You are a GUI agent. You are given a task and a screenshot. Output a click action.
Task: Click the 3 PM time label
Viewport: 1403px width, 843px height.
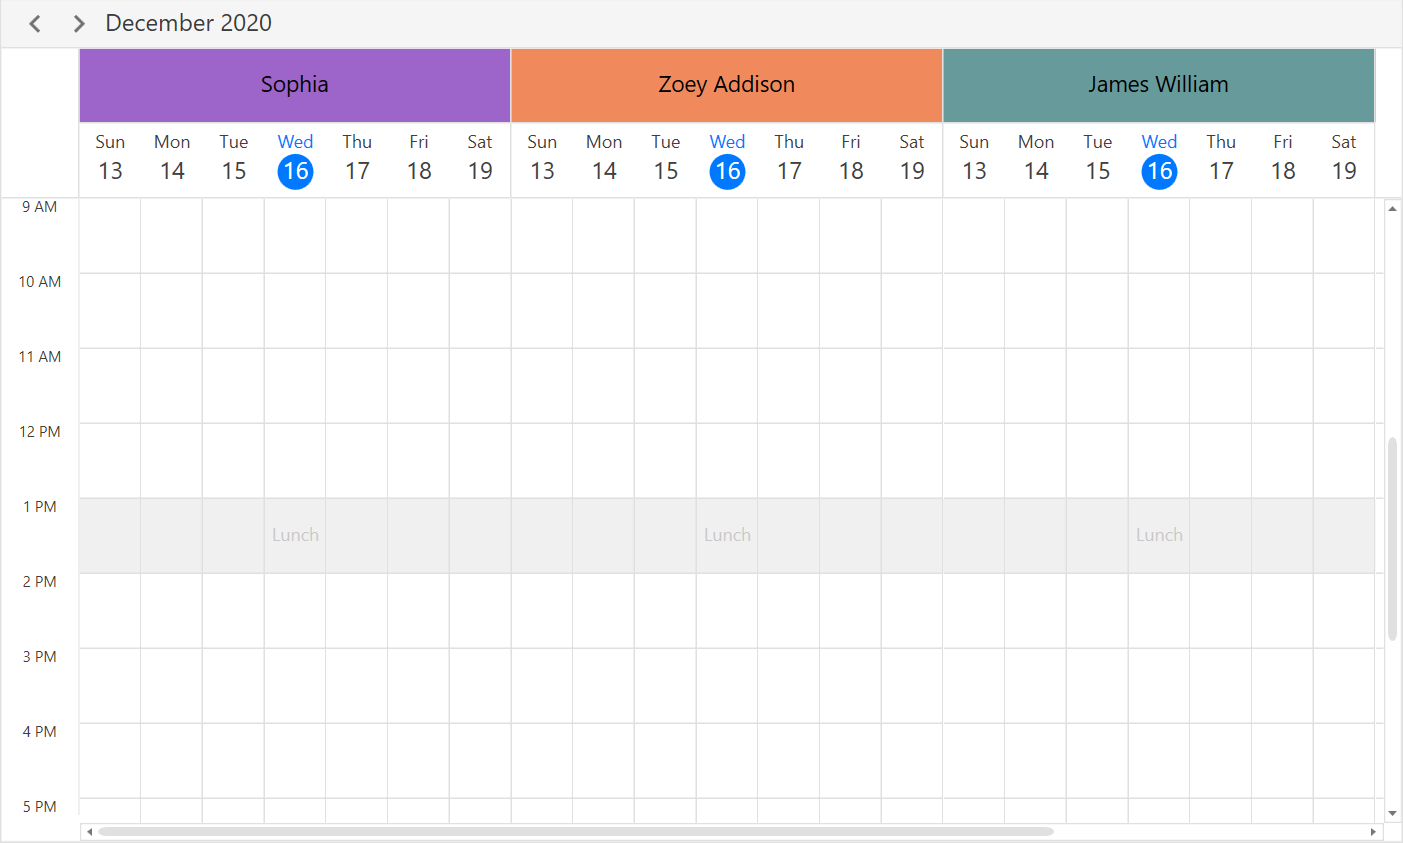(40, 657)
